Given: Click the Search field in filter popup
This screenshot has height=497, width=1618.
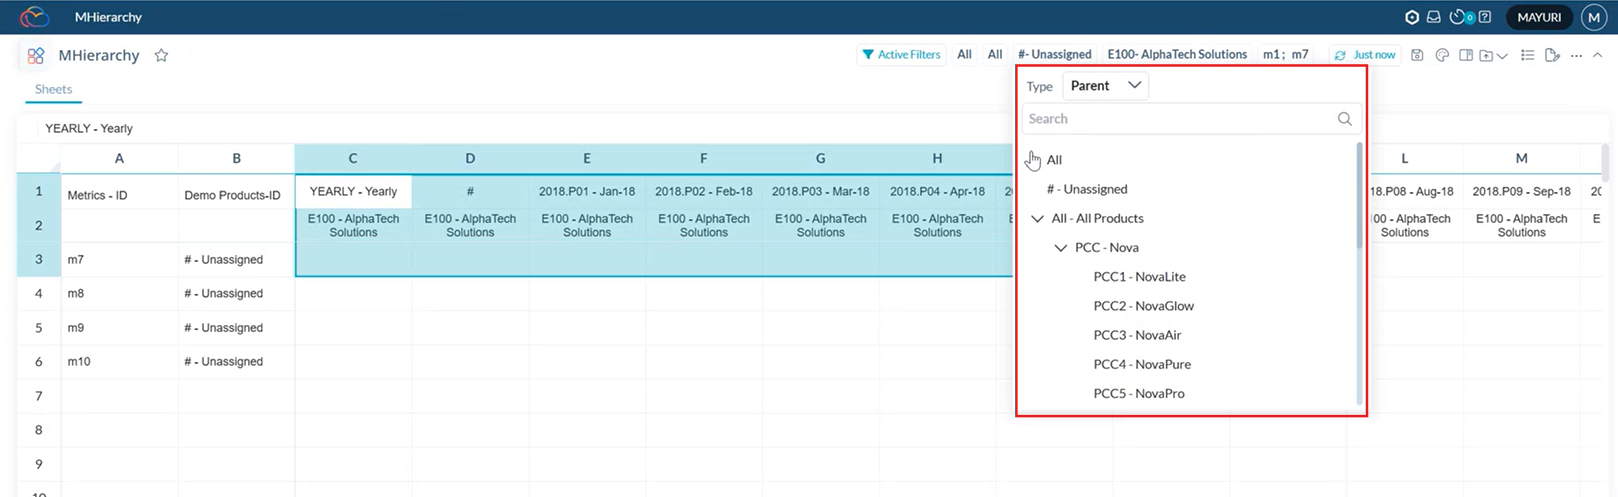Looking at the screenshot, I should point(1180,119).
